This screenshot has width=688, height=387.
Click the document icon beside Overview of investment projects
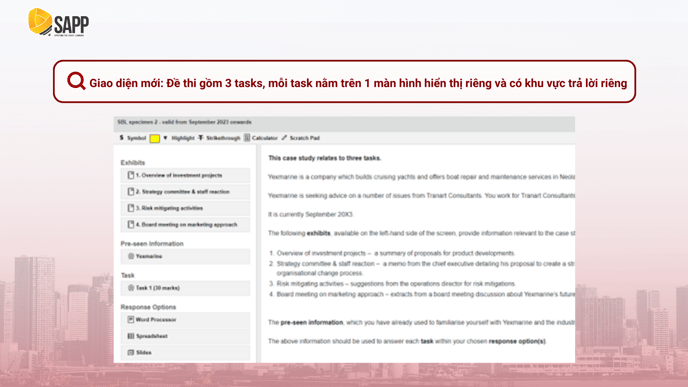pos(131,175)
